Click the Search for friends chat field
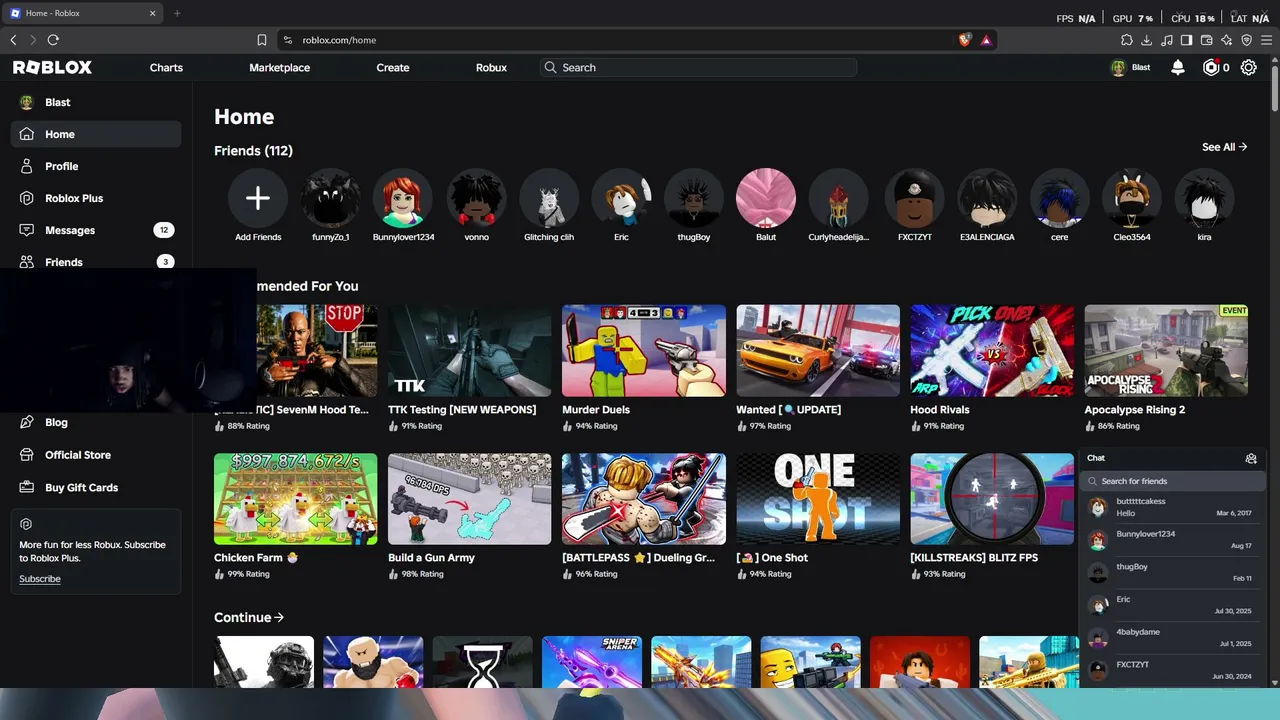Image resolution: width=1280 pixels, height=720 pixels. pyautogui.click(x=1171, y=481)
